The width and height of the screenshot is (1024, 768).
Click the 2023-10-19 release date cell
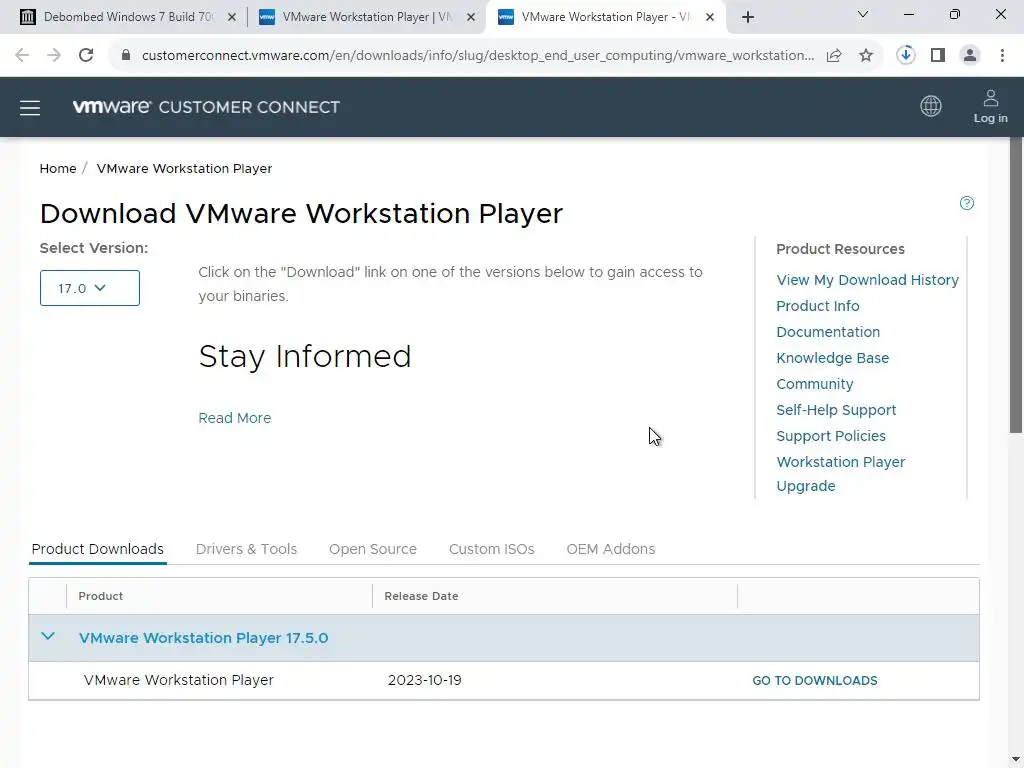pos(424,680)
